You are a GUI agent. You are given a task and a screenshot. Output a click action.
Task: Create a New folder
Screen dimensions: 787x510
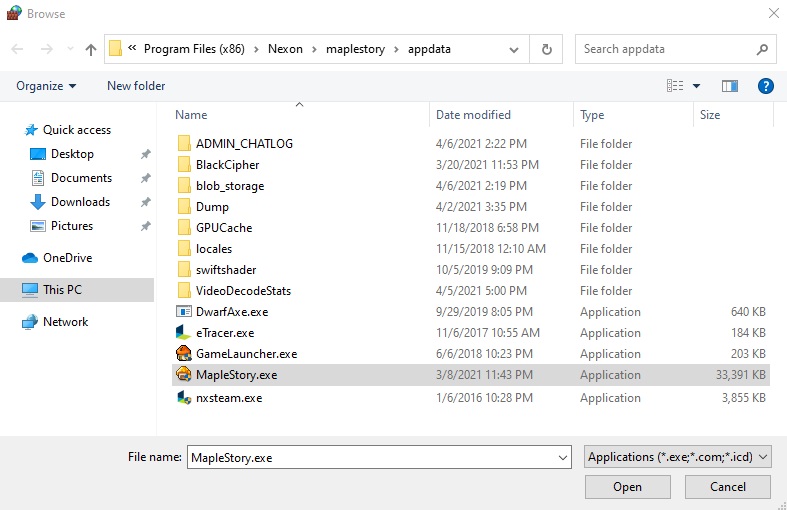(x=136, y=86)
